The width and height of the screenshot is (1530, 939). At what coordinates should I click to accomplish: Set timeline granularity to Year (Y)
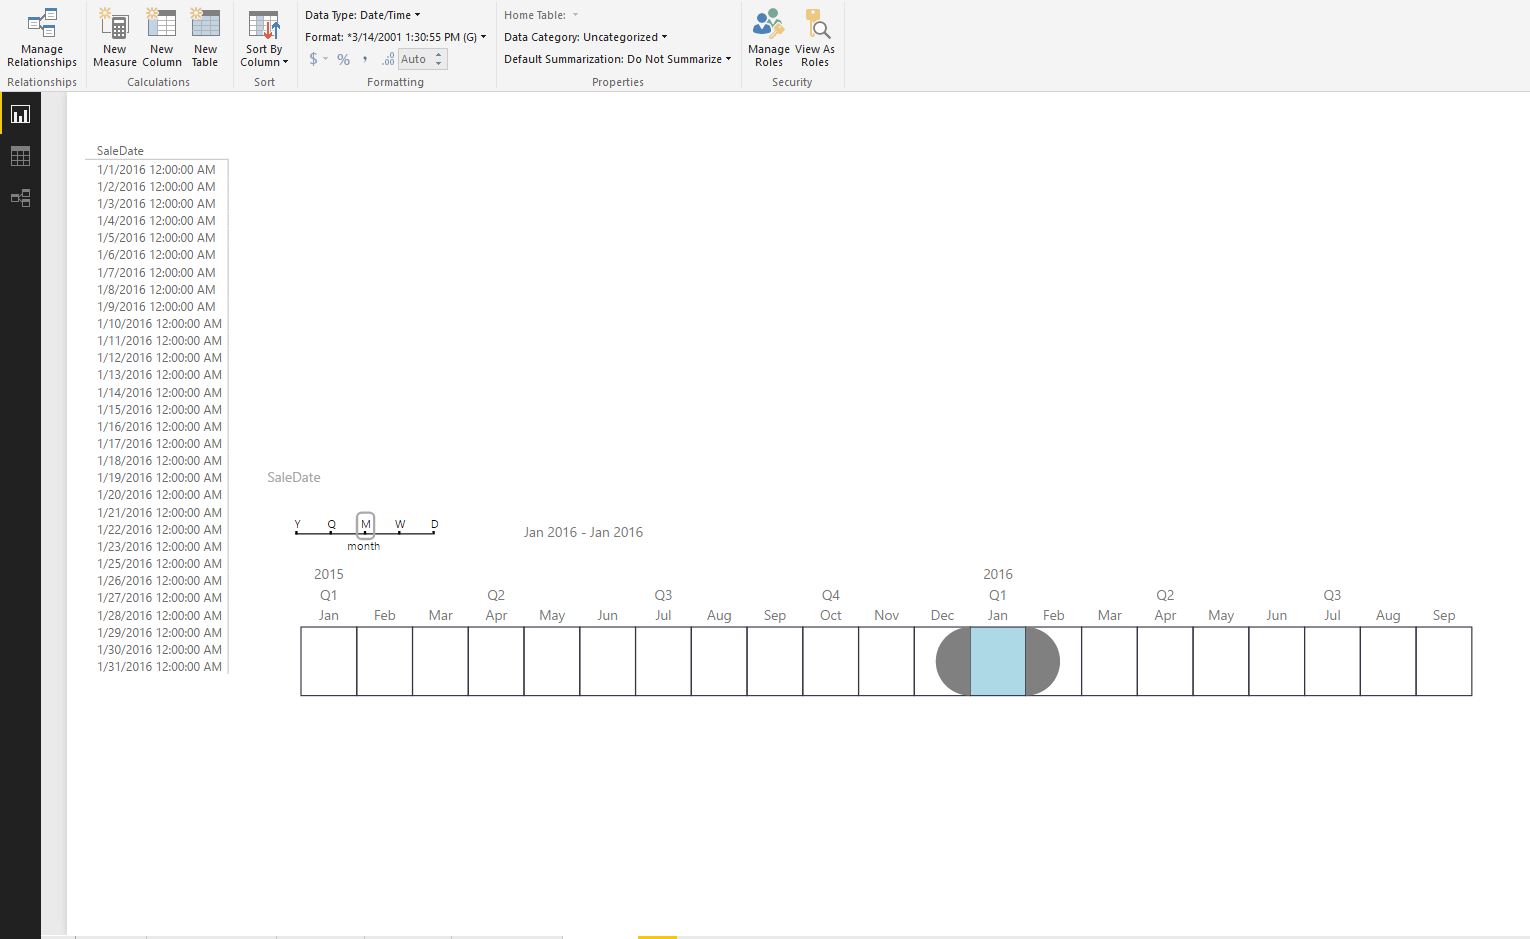297,526
